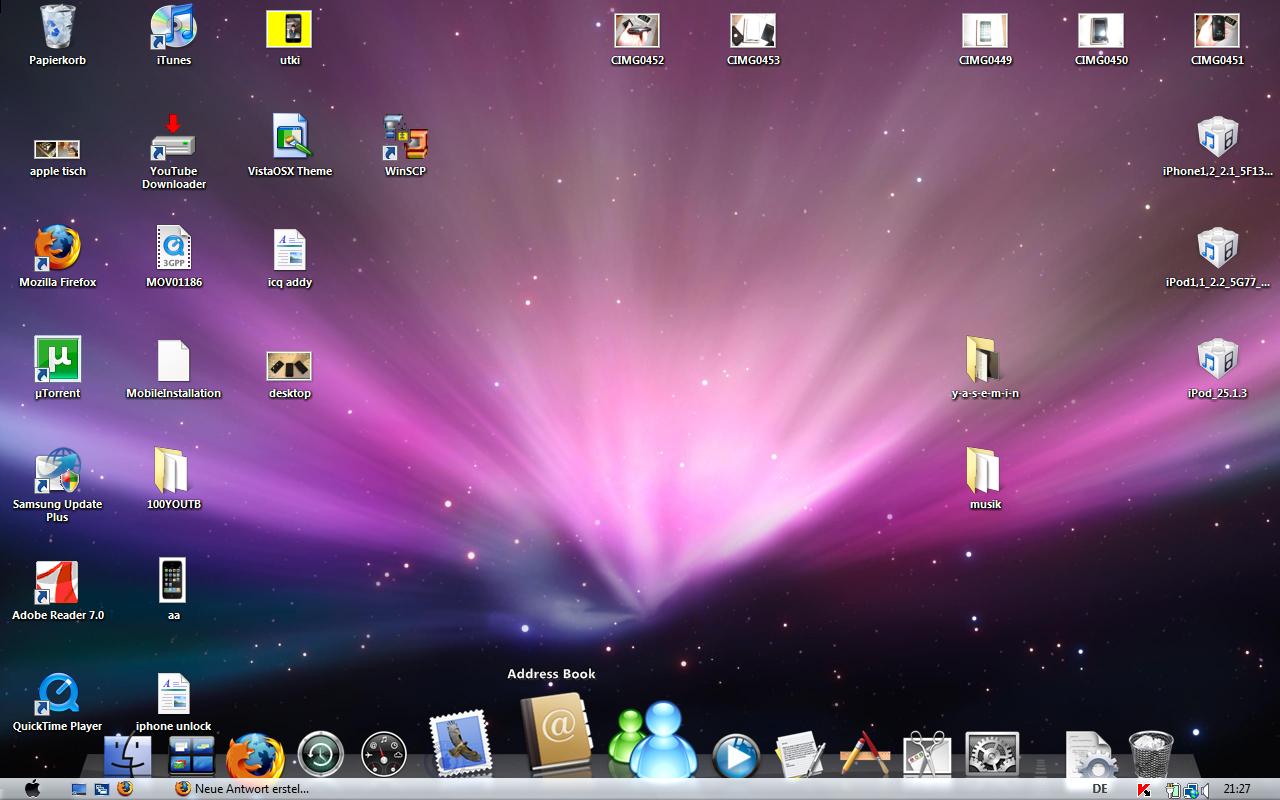Open the document with gear dock icon
Image resolution: width=1280 pixels, height=800 pixels.
point(1090,755)
